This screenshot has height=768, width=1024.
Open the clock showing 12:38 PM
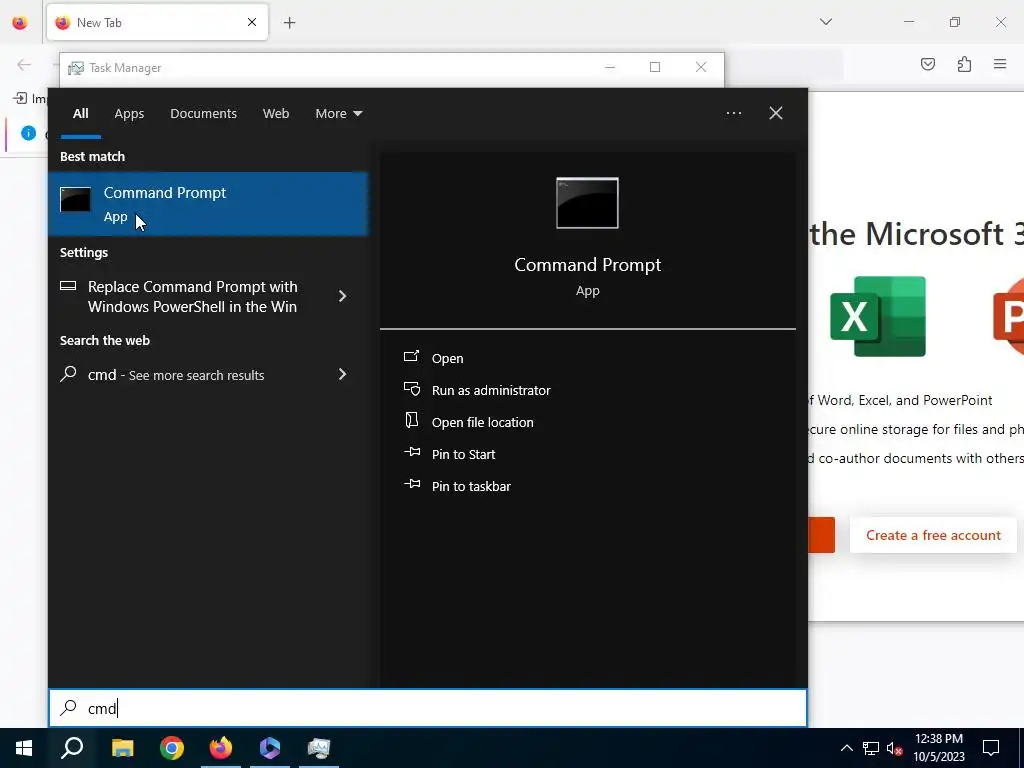[x=939, y=748]
